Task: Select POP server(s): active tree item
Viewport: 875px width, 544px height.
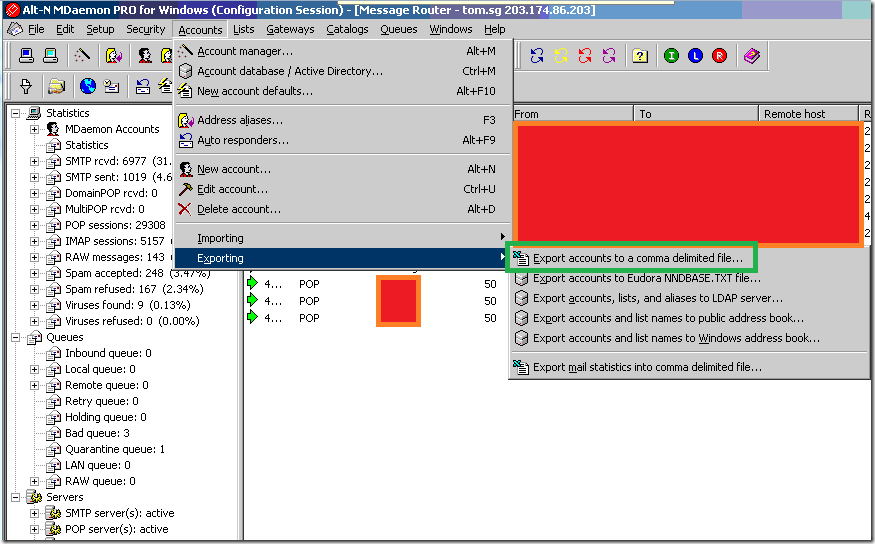Action: click(x=117, y=529)
